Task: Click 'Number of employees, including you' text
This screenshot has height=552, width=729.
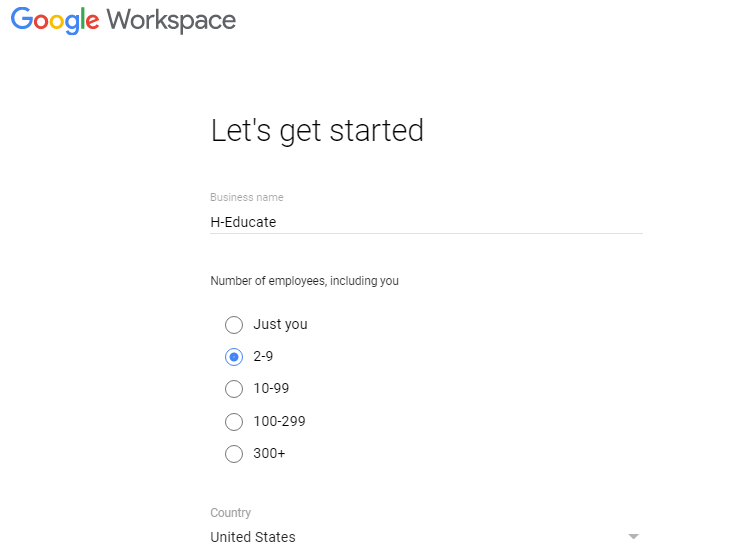Action: [x=304, y=281]
